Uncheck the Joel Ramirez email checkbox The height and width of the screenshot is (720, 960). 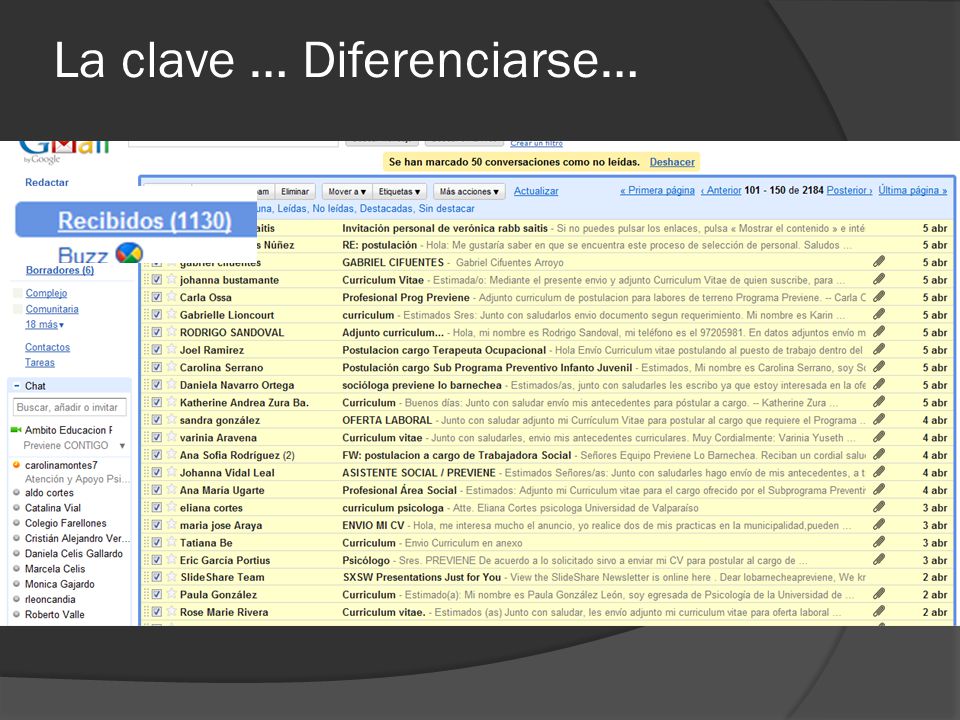pyautogui.click(x=157, y=350)
